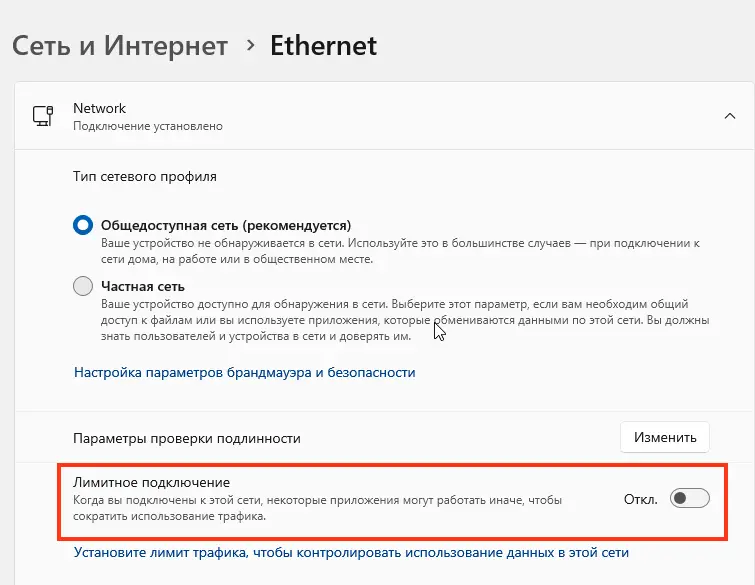Image resolution: width=755 pixels, height=585 pixels.
Task: Click Параметры проверки подлинности label
Action: [187, 438]
